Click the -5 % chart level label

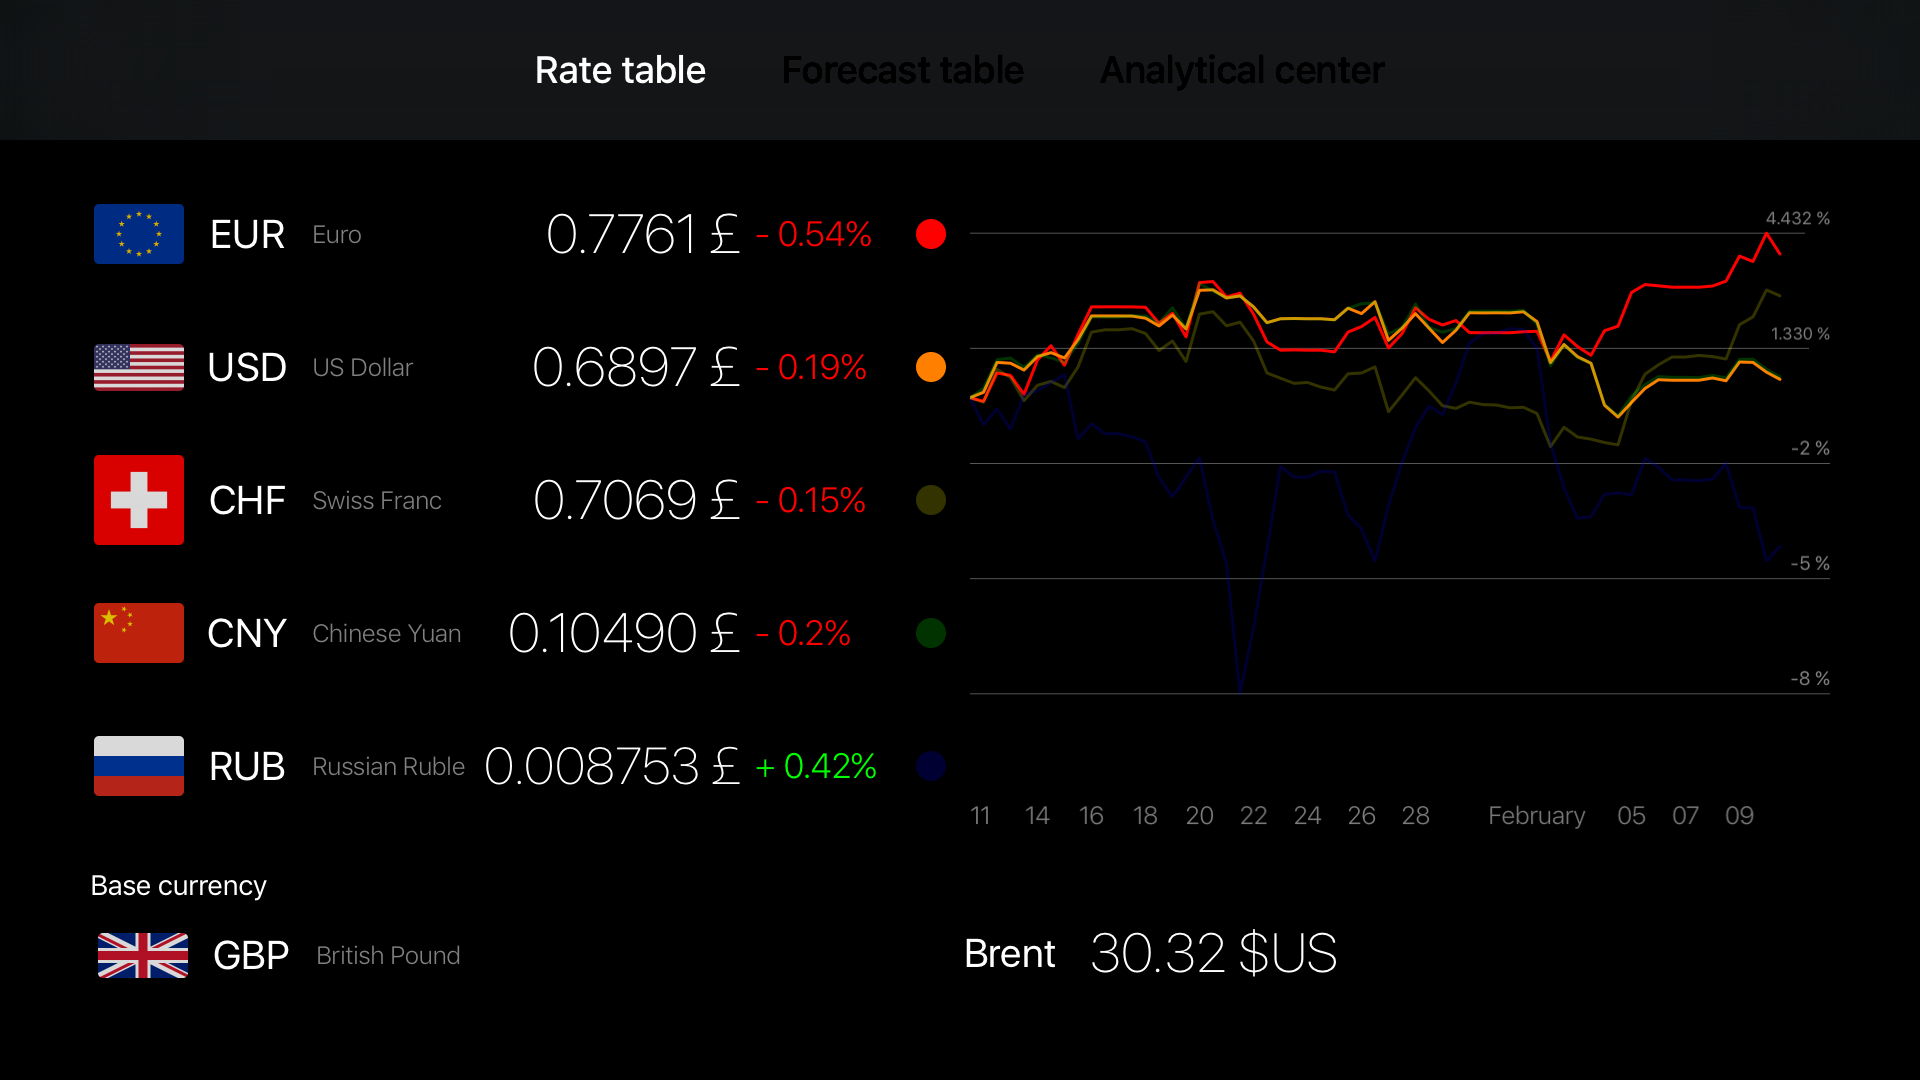coord(1810,563)
